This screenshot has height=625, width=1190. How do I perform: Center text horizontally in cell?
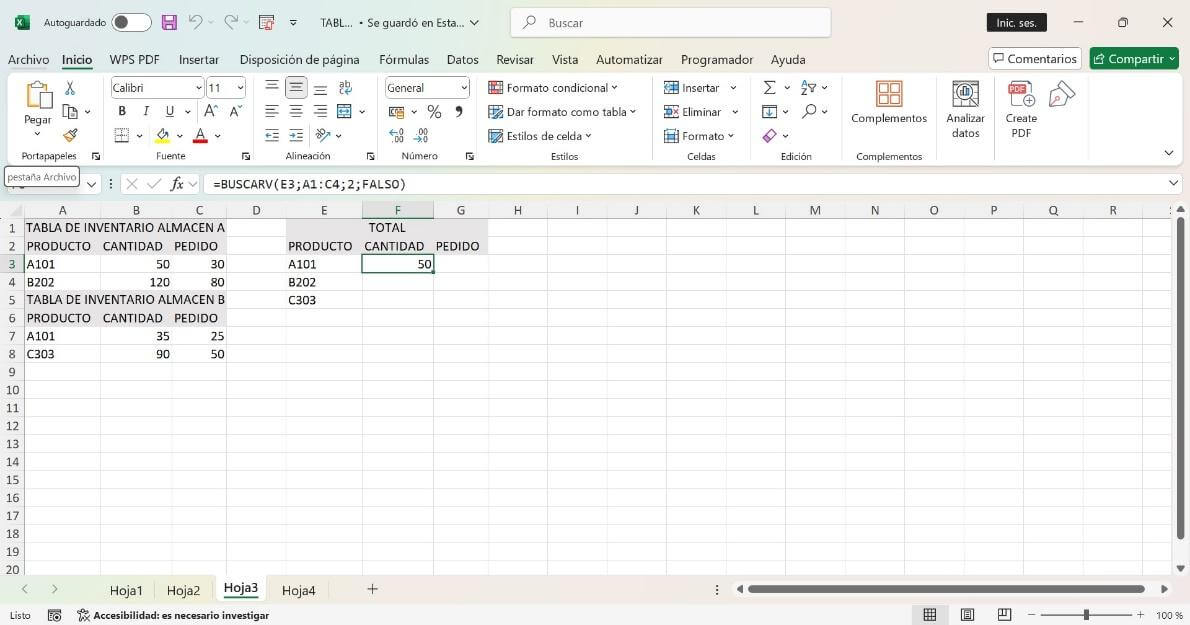[x=296, y=111]
